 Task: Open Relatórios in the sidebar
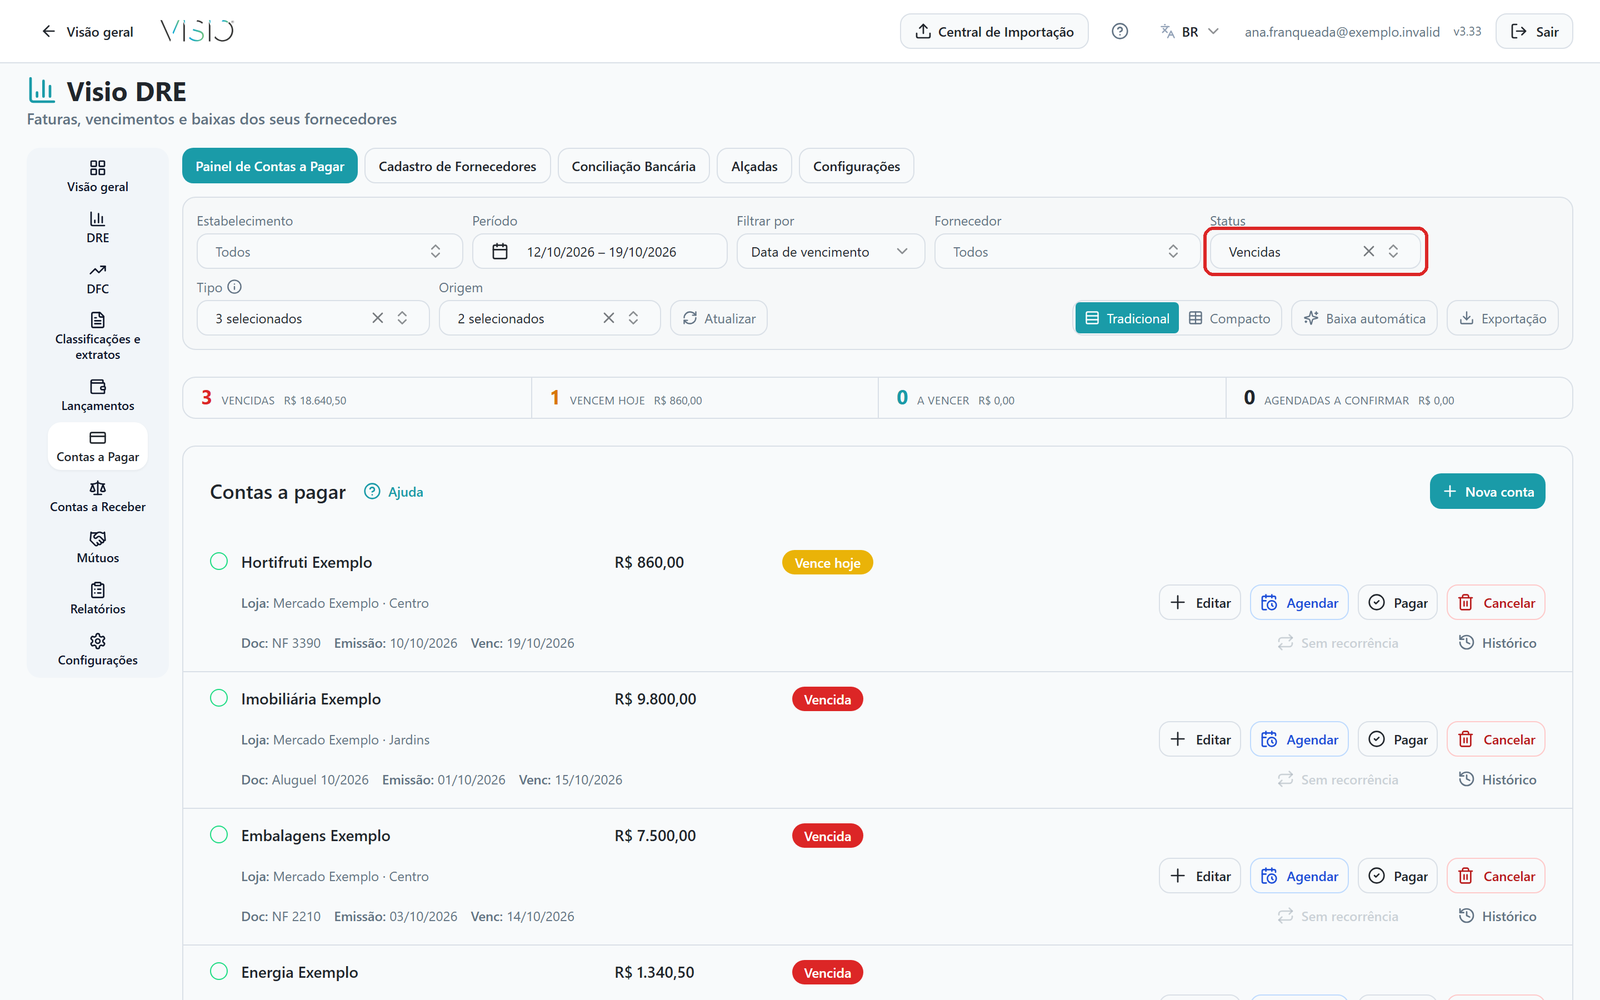pyautogui.click(x=97, y=598)
